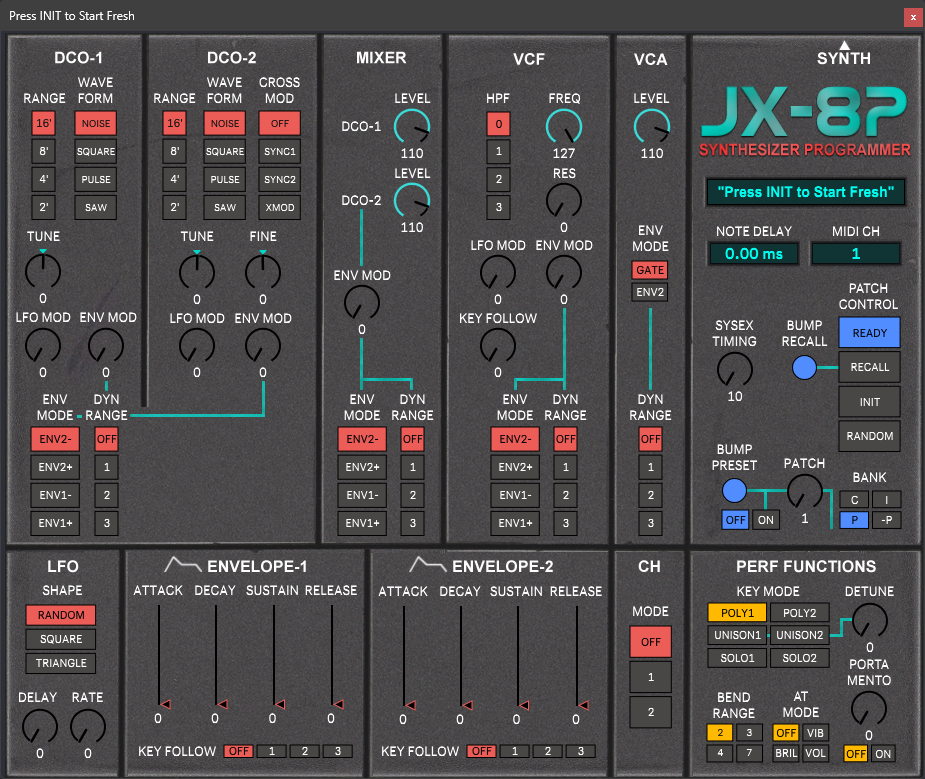Set VCF env mode to ENV1-
The height and width of the screenshot is (779, 925).
point(515,495)
